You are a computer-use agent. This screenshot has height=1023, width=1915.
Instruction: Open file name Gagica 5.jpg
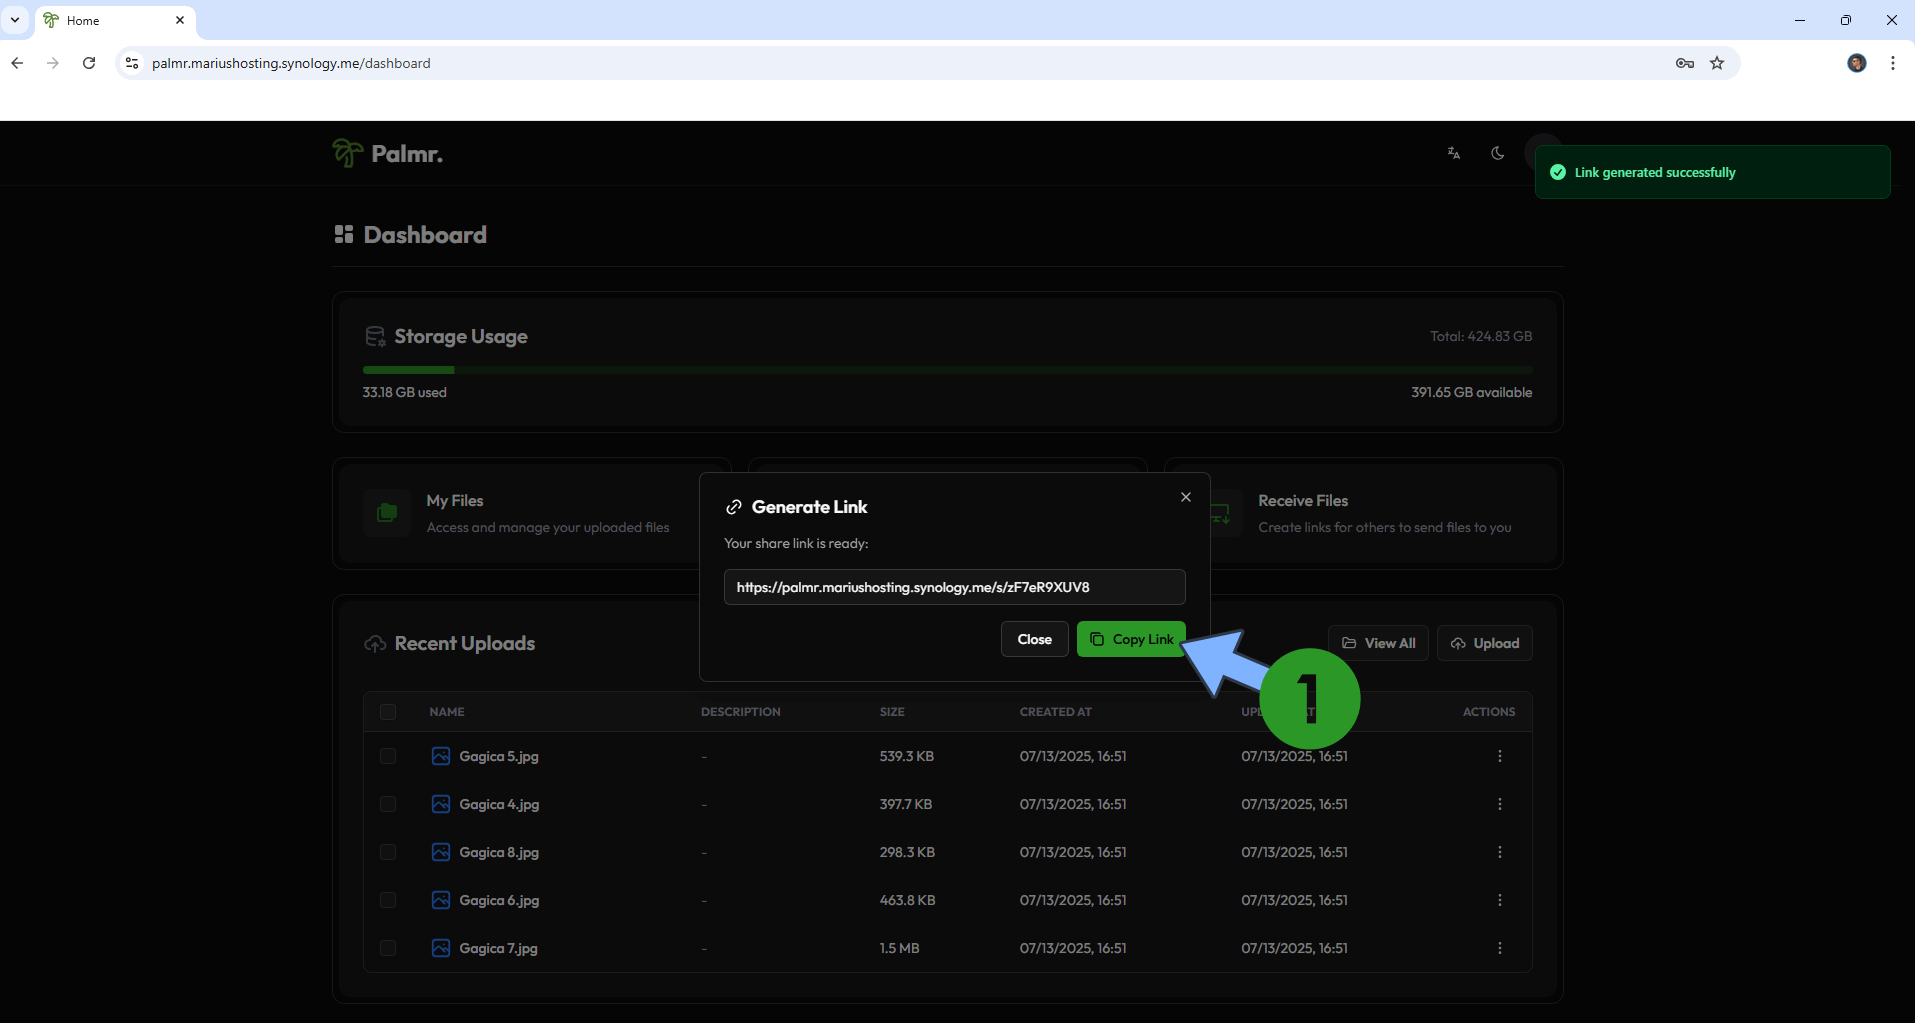pos(499,756)
